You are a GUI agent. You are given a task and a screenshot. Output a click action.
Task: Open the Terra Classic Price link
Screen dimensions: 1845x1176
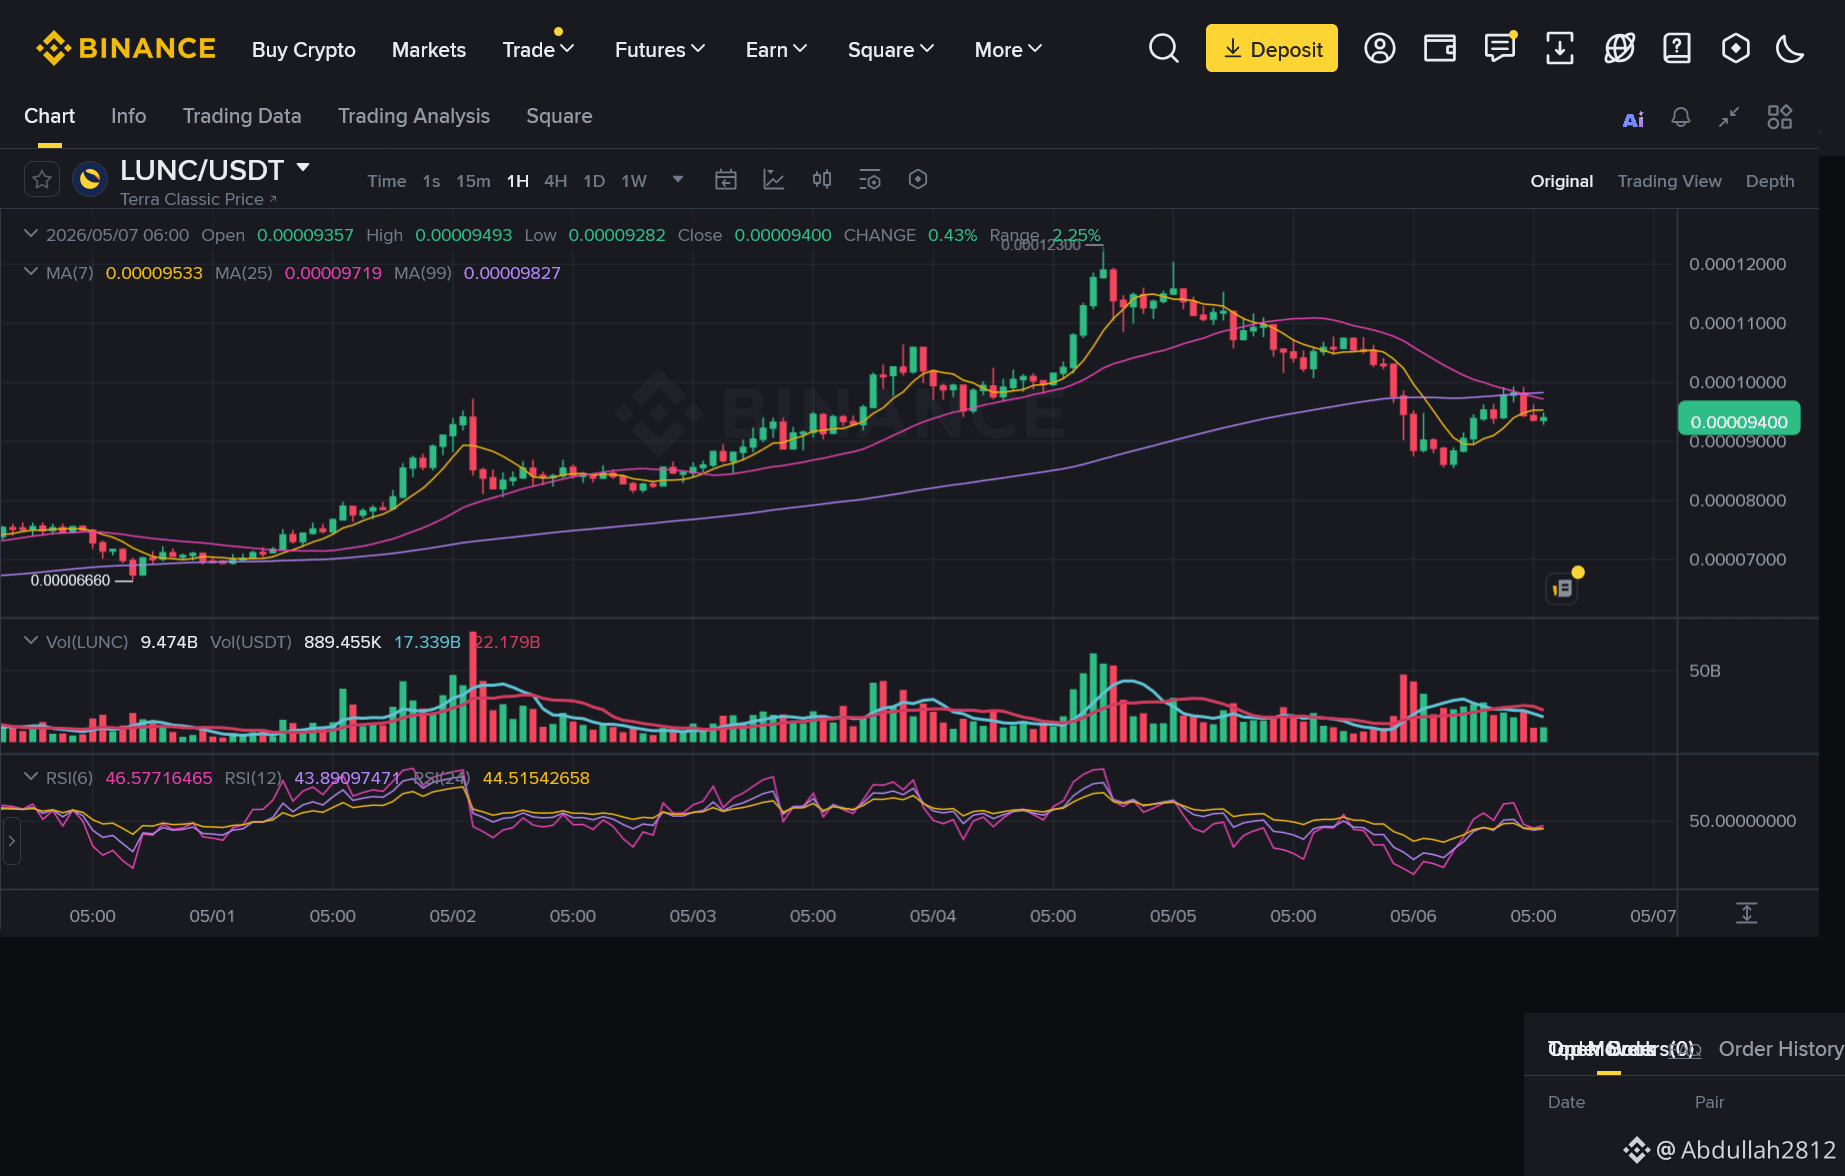click(x=198, y=199)
